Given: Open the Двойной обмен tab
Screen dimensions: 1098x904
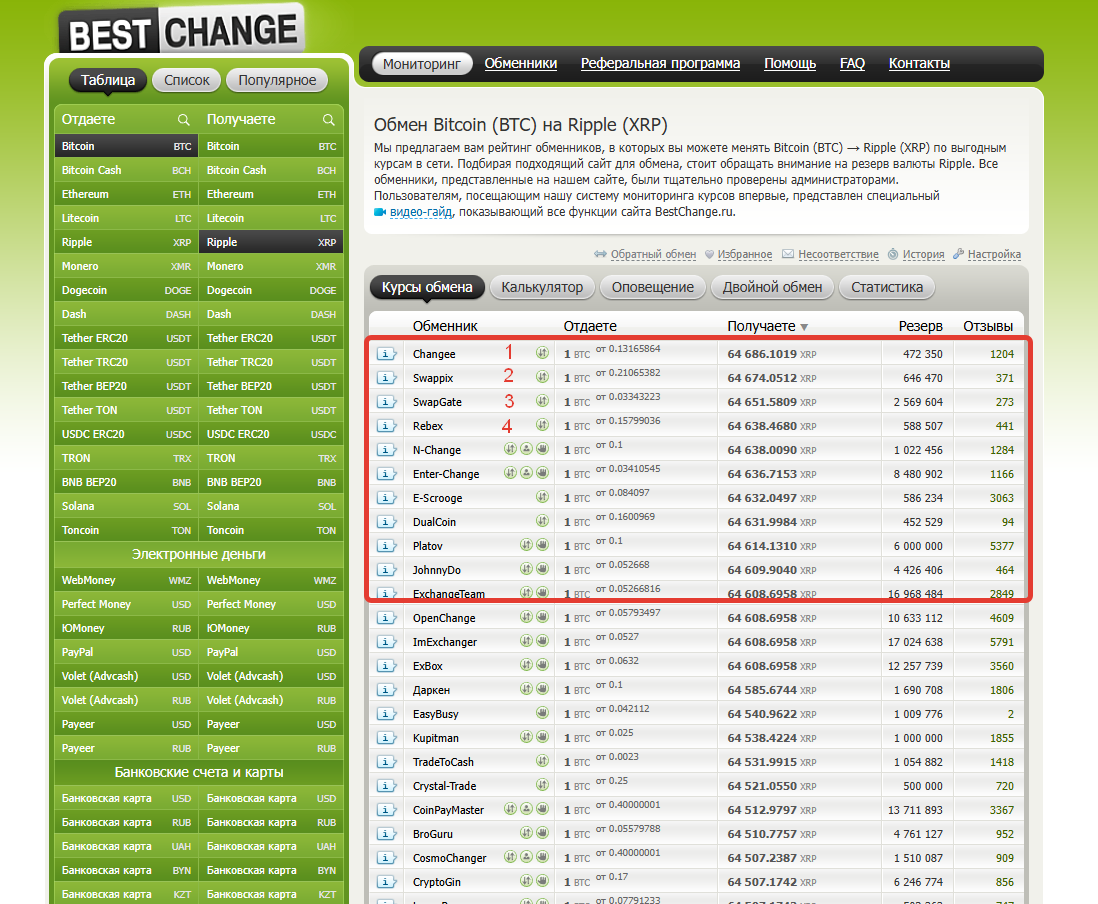Looking at the screenshot, I should 772,287.
